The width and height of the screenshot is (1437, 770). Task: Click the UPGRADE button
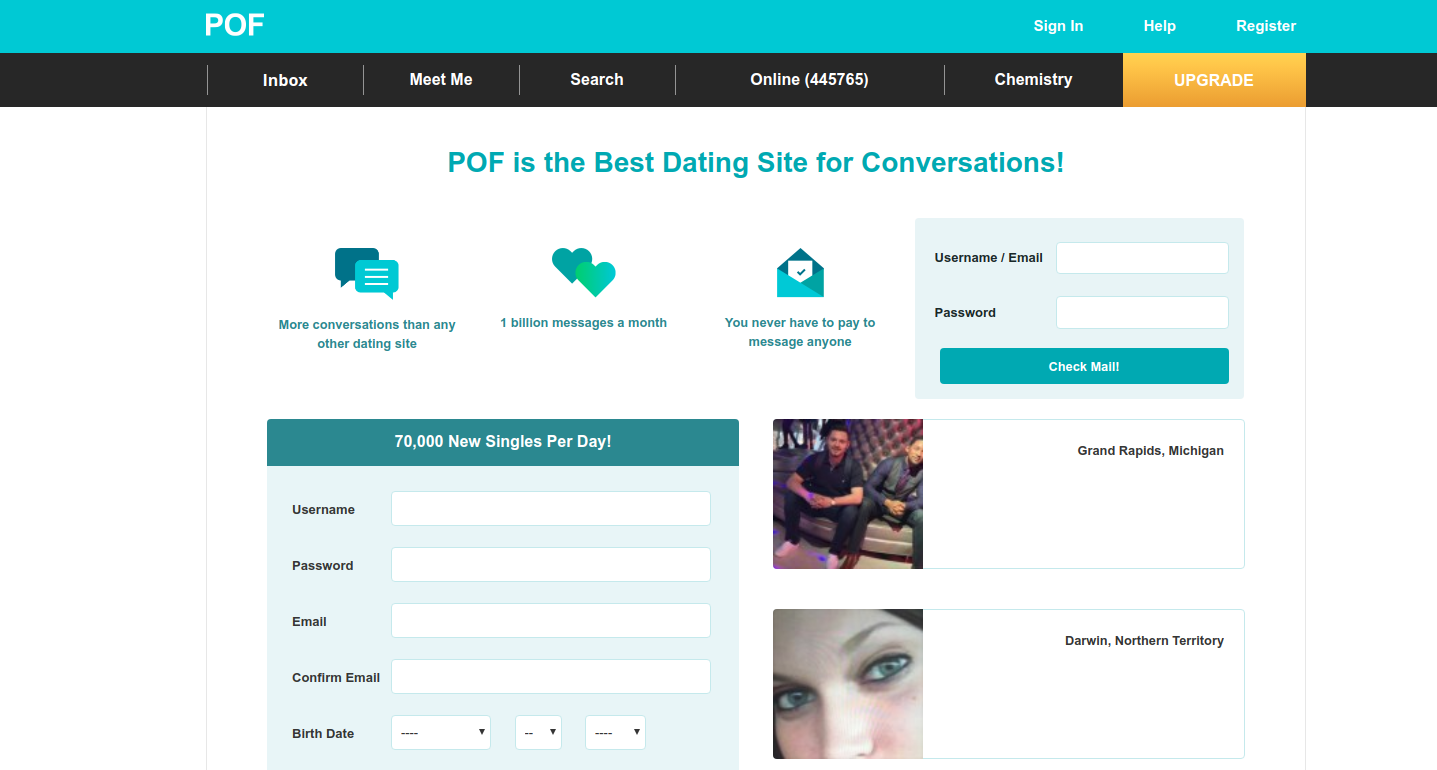pos(1214,80)
